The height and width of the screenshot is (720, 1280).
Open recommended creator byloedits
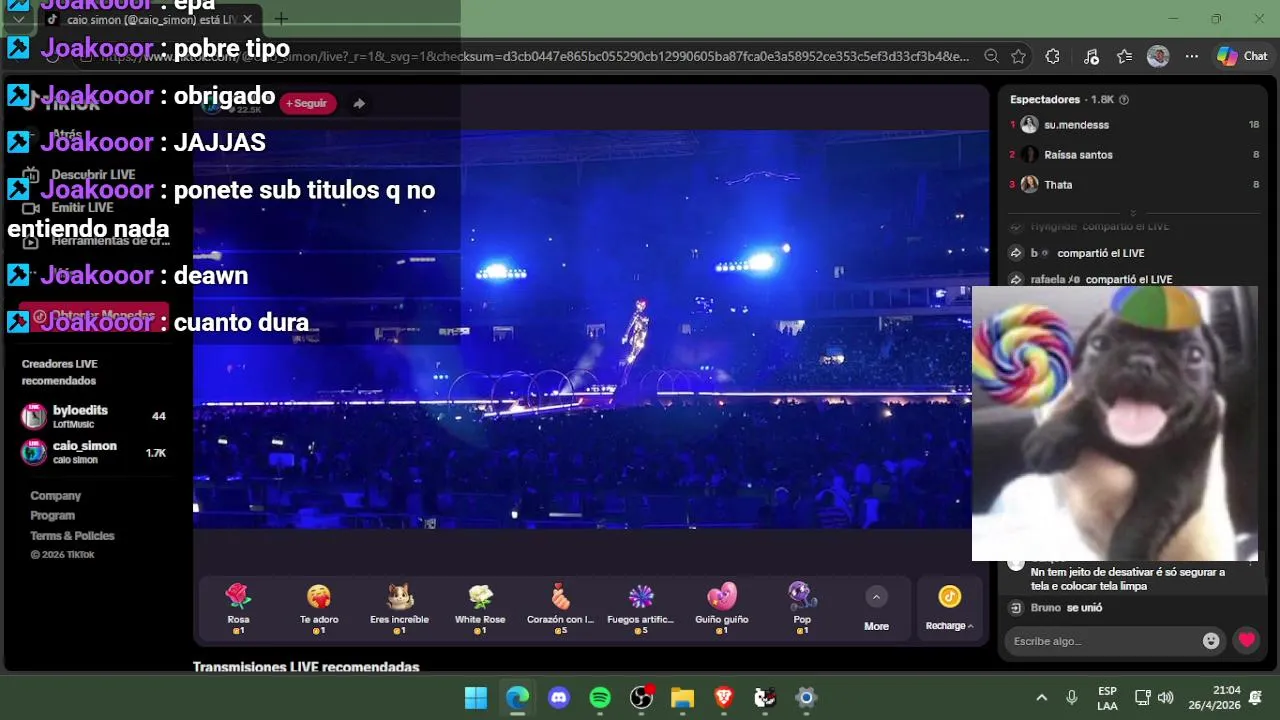[94, 417]
